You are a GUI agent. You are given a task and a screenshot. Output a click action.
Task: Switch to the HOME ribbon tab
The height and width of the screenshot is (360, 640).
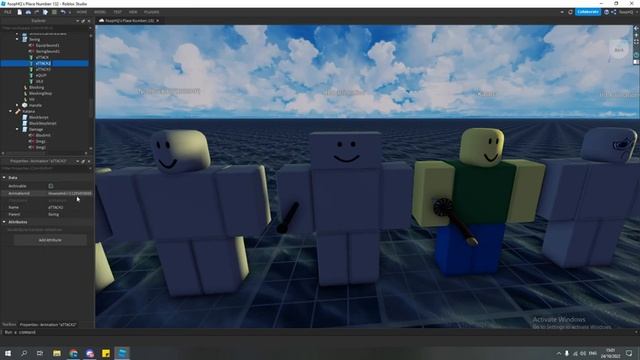pyautogui.click(x=82, y=12)
